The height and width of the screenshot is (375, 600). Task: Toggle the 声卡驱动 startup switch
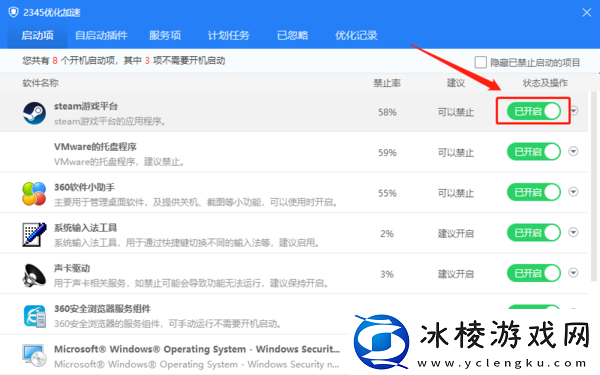pyautogui.click(x=534, y=273)
